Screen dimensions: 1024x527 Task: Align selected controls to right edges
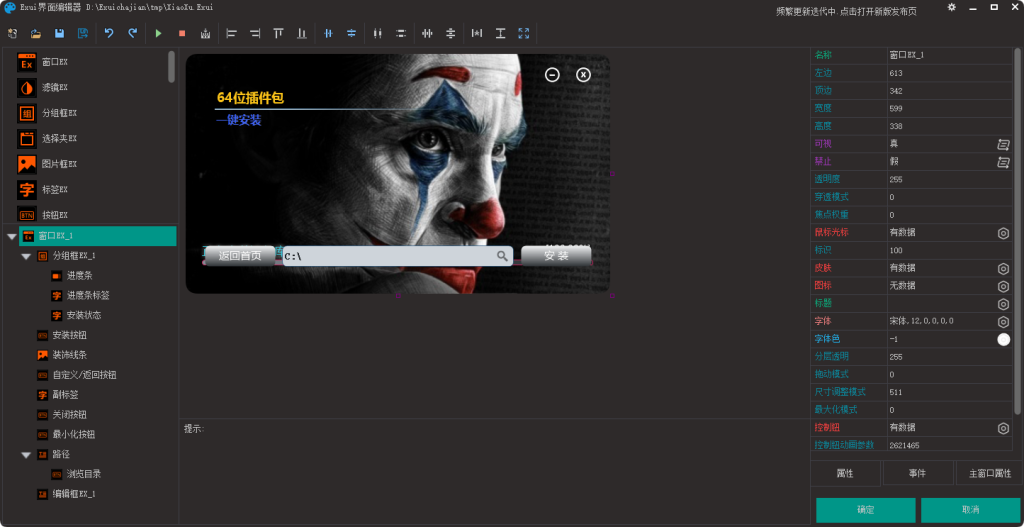coord(255,33)
